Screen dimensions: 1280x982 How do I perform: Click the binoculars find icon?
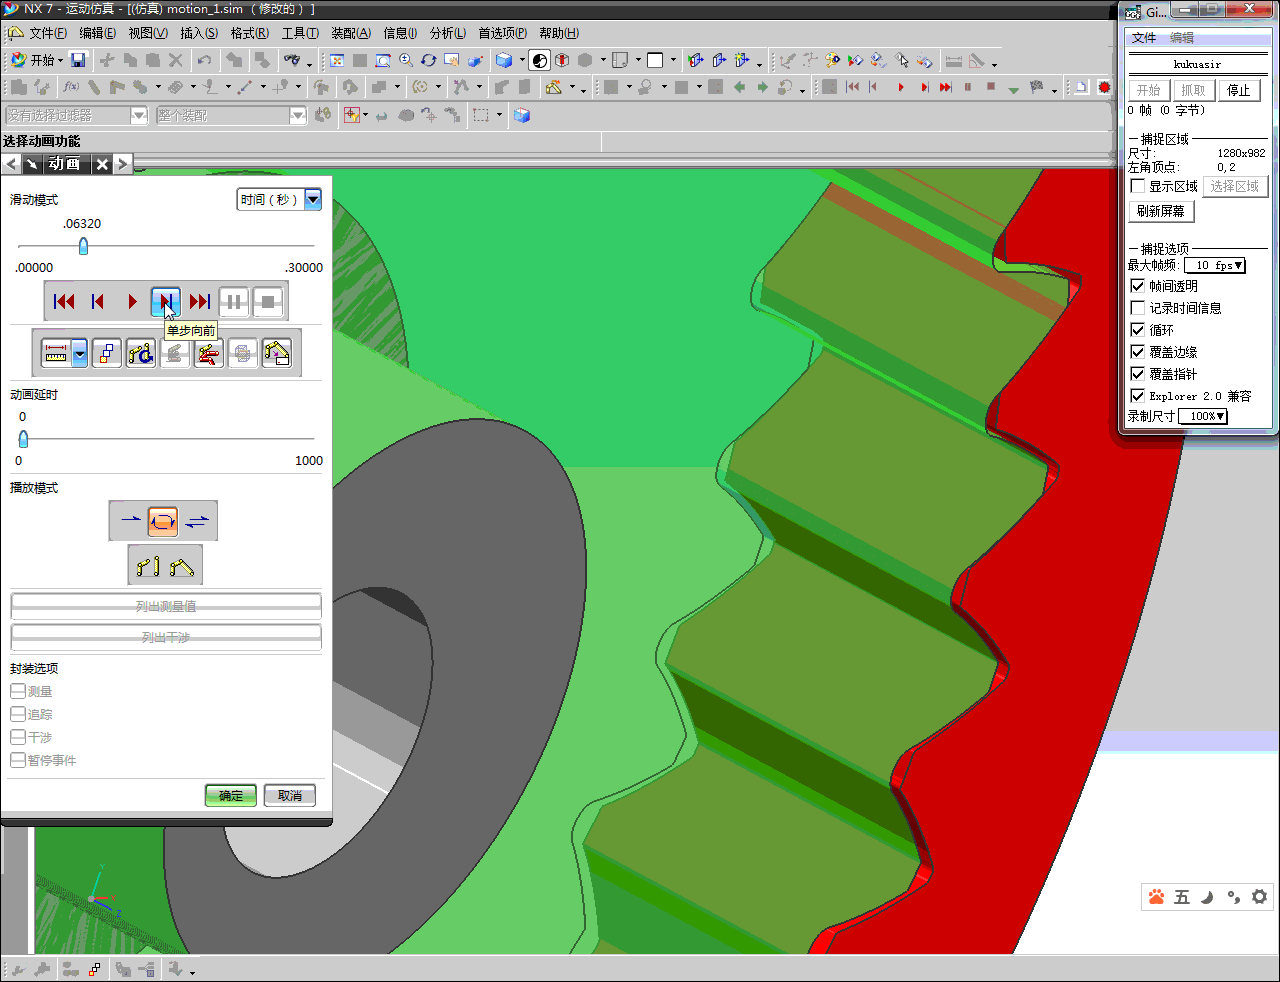point(292,60)
